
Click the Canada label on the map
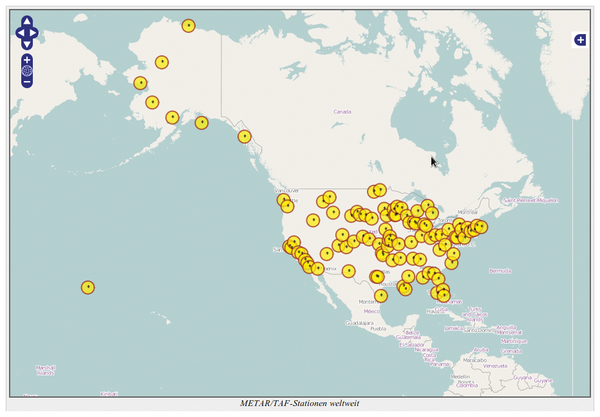[x=343, y=111]
